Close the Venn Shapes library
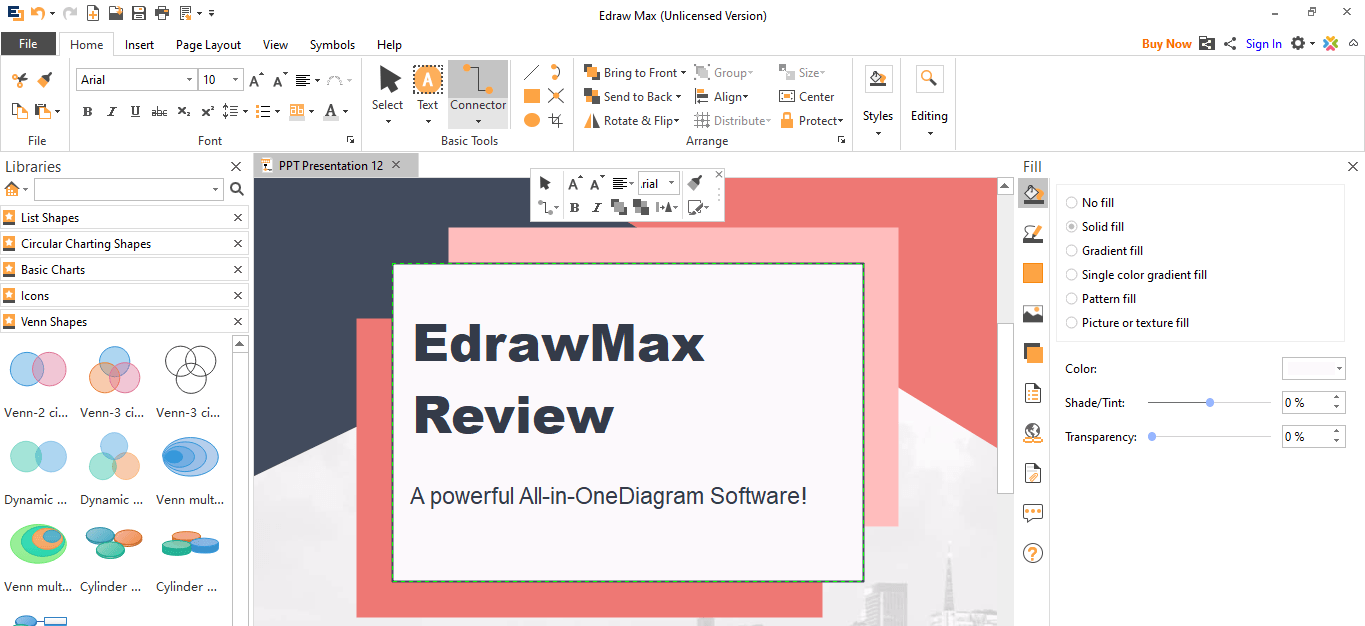Image resolution: width=1365 pixels, height=626 pixels. [x=238, y=322]
